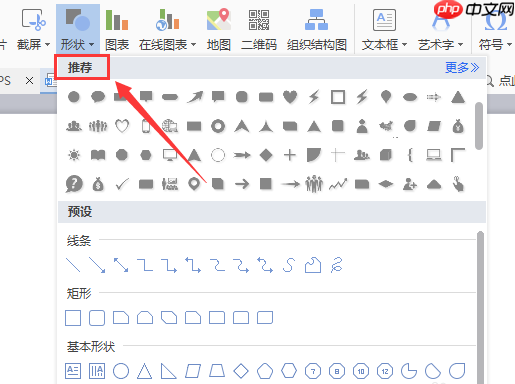Insert a chart with 图表 button
The width and height of the screenshot is (515, 384).
click(x=117, y=29)
